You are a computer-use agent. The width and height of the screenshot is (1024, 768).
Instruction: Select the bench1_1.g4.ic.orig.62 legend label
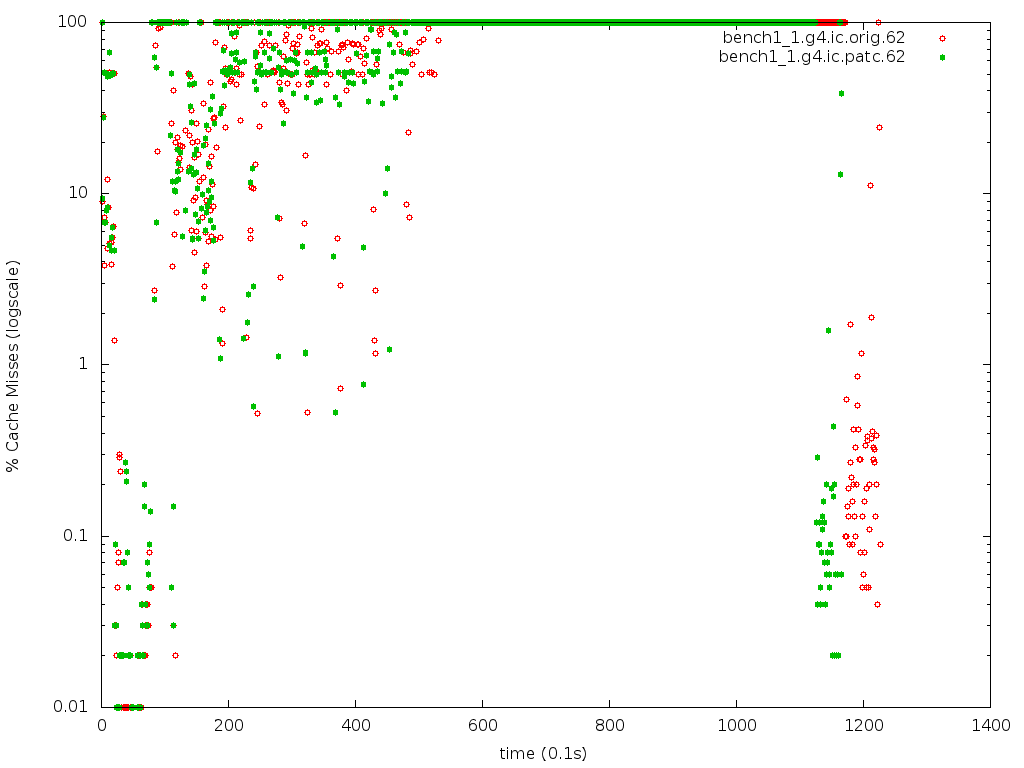pyautogui.click(x=813, y=38)
